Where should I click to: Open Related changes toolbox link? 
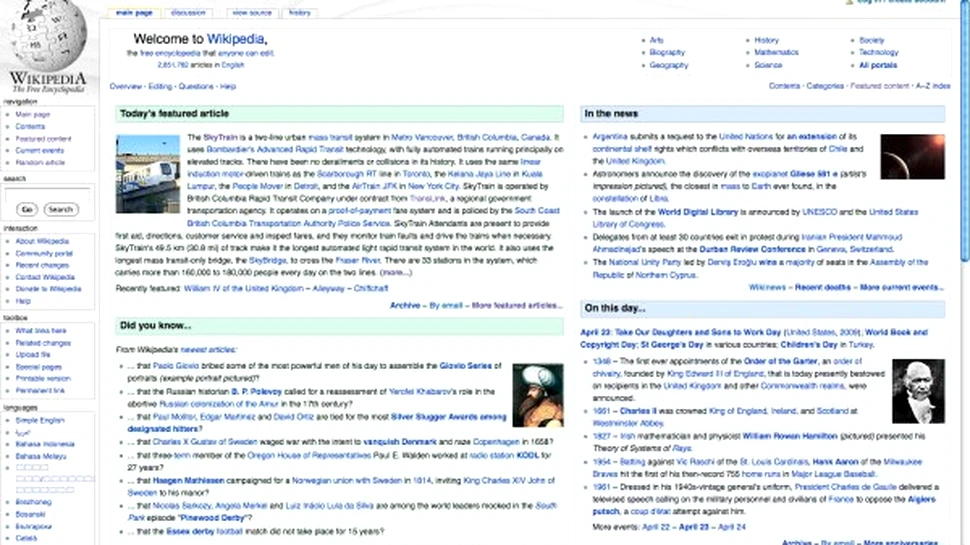pos(43,343)
